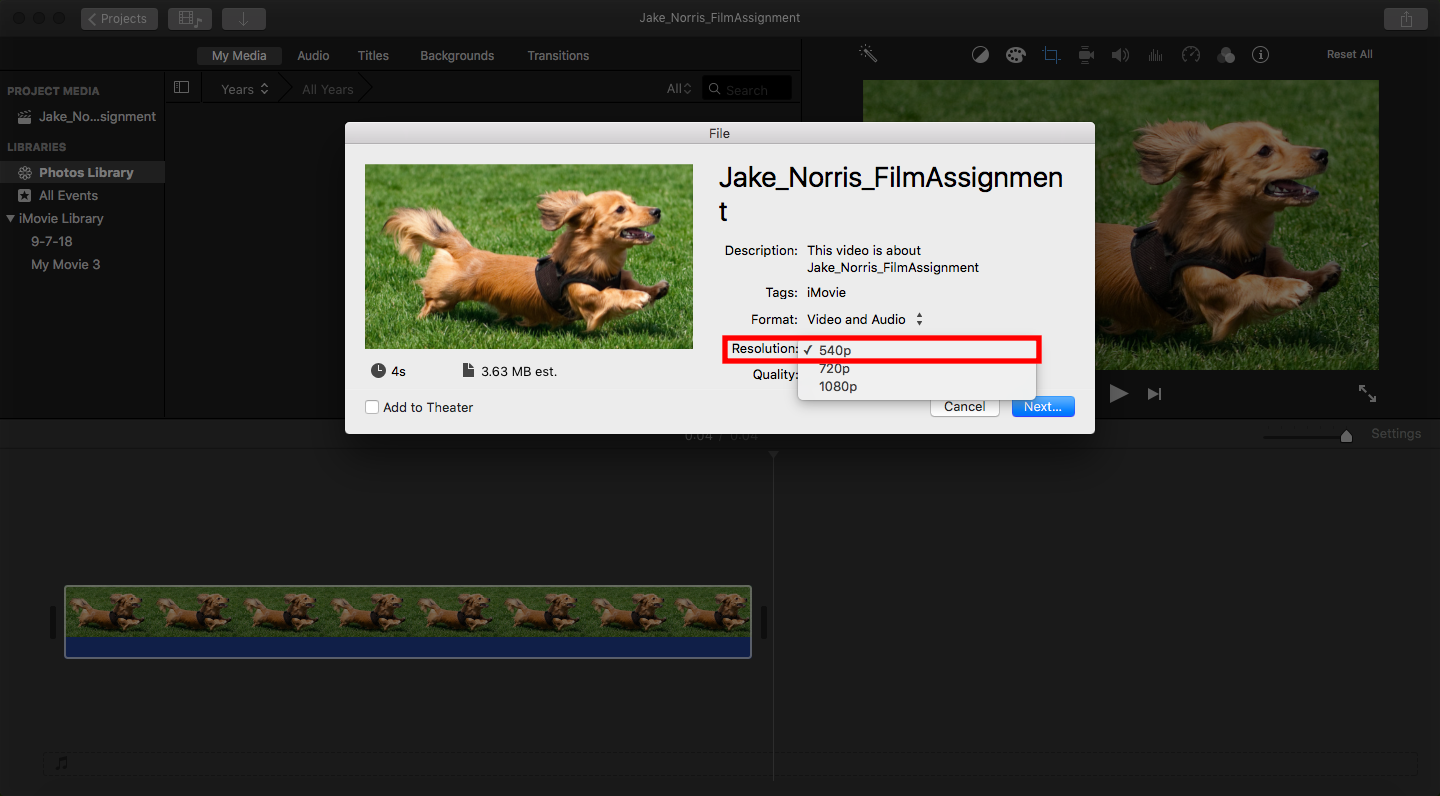This screenshot has height=796, width=1440.
Task: Open the video stabilization camera icon
Action: coord(1086,55)
